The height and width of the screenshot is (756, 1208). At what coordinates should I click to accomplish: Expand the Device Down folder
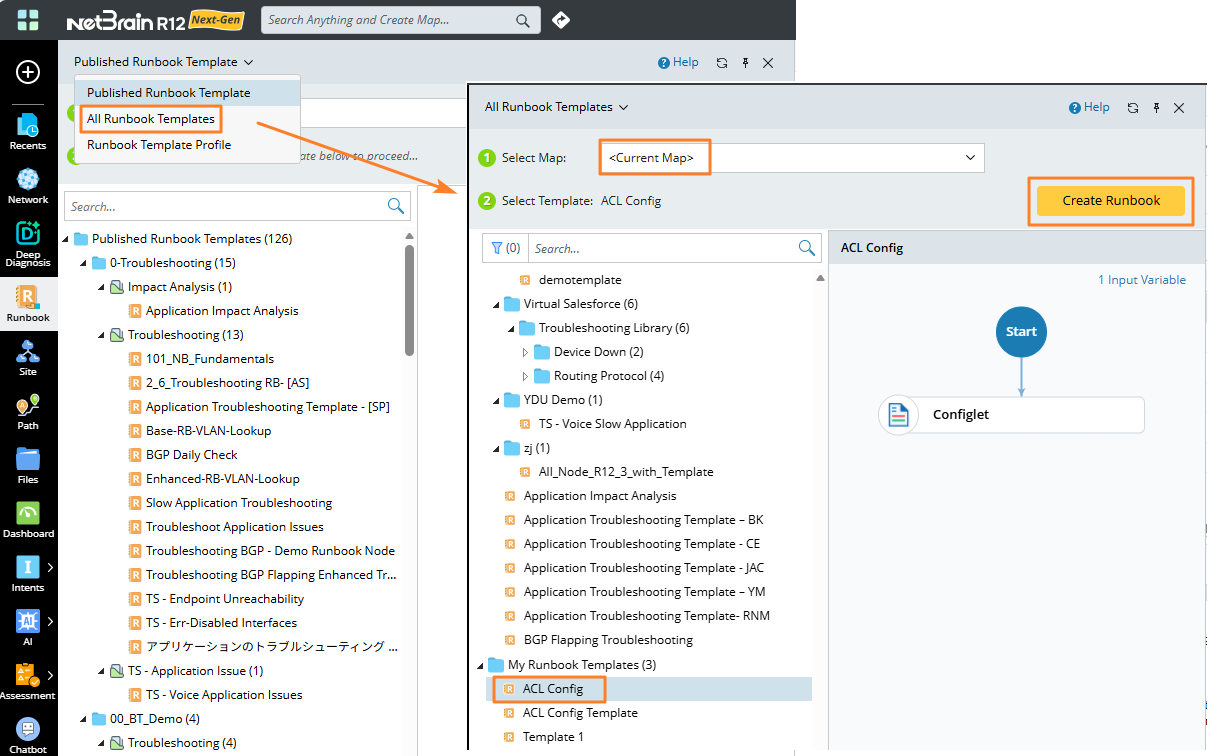tap(526, 352)
